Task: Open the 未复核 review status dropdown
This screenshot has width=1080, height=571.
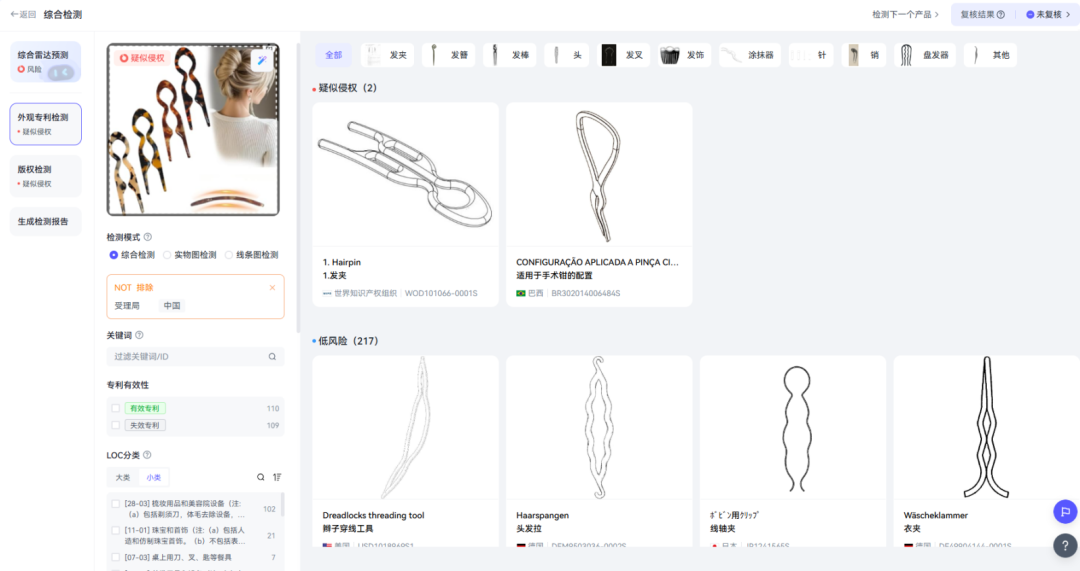Action: tap(1048, 14)
